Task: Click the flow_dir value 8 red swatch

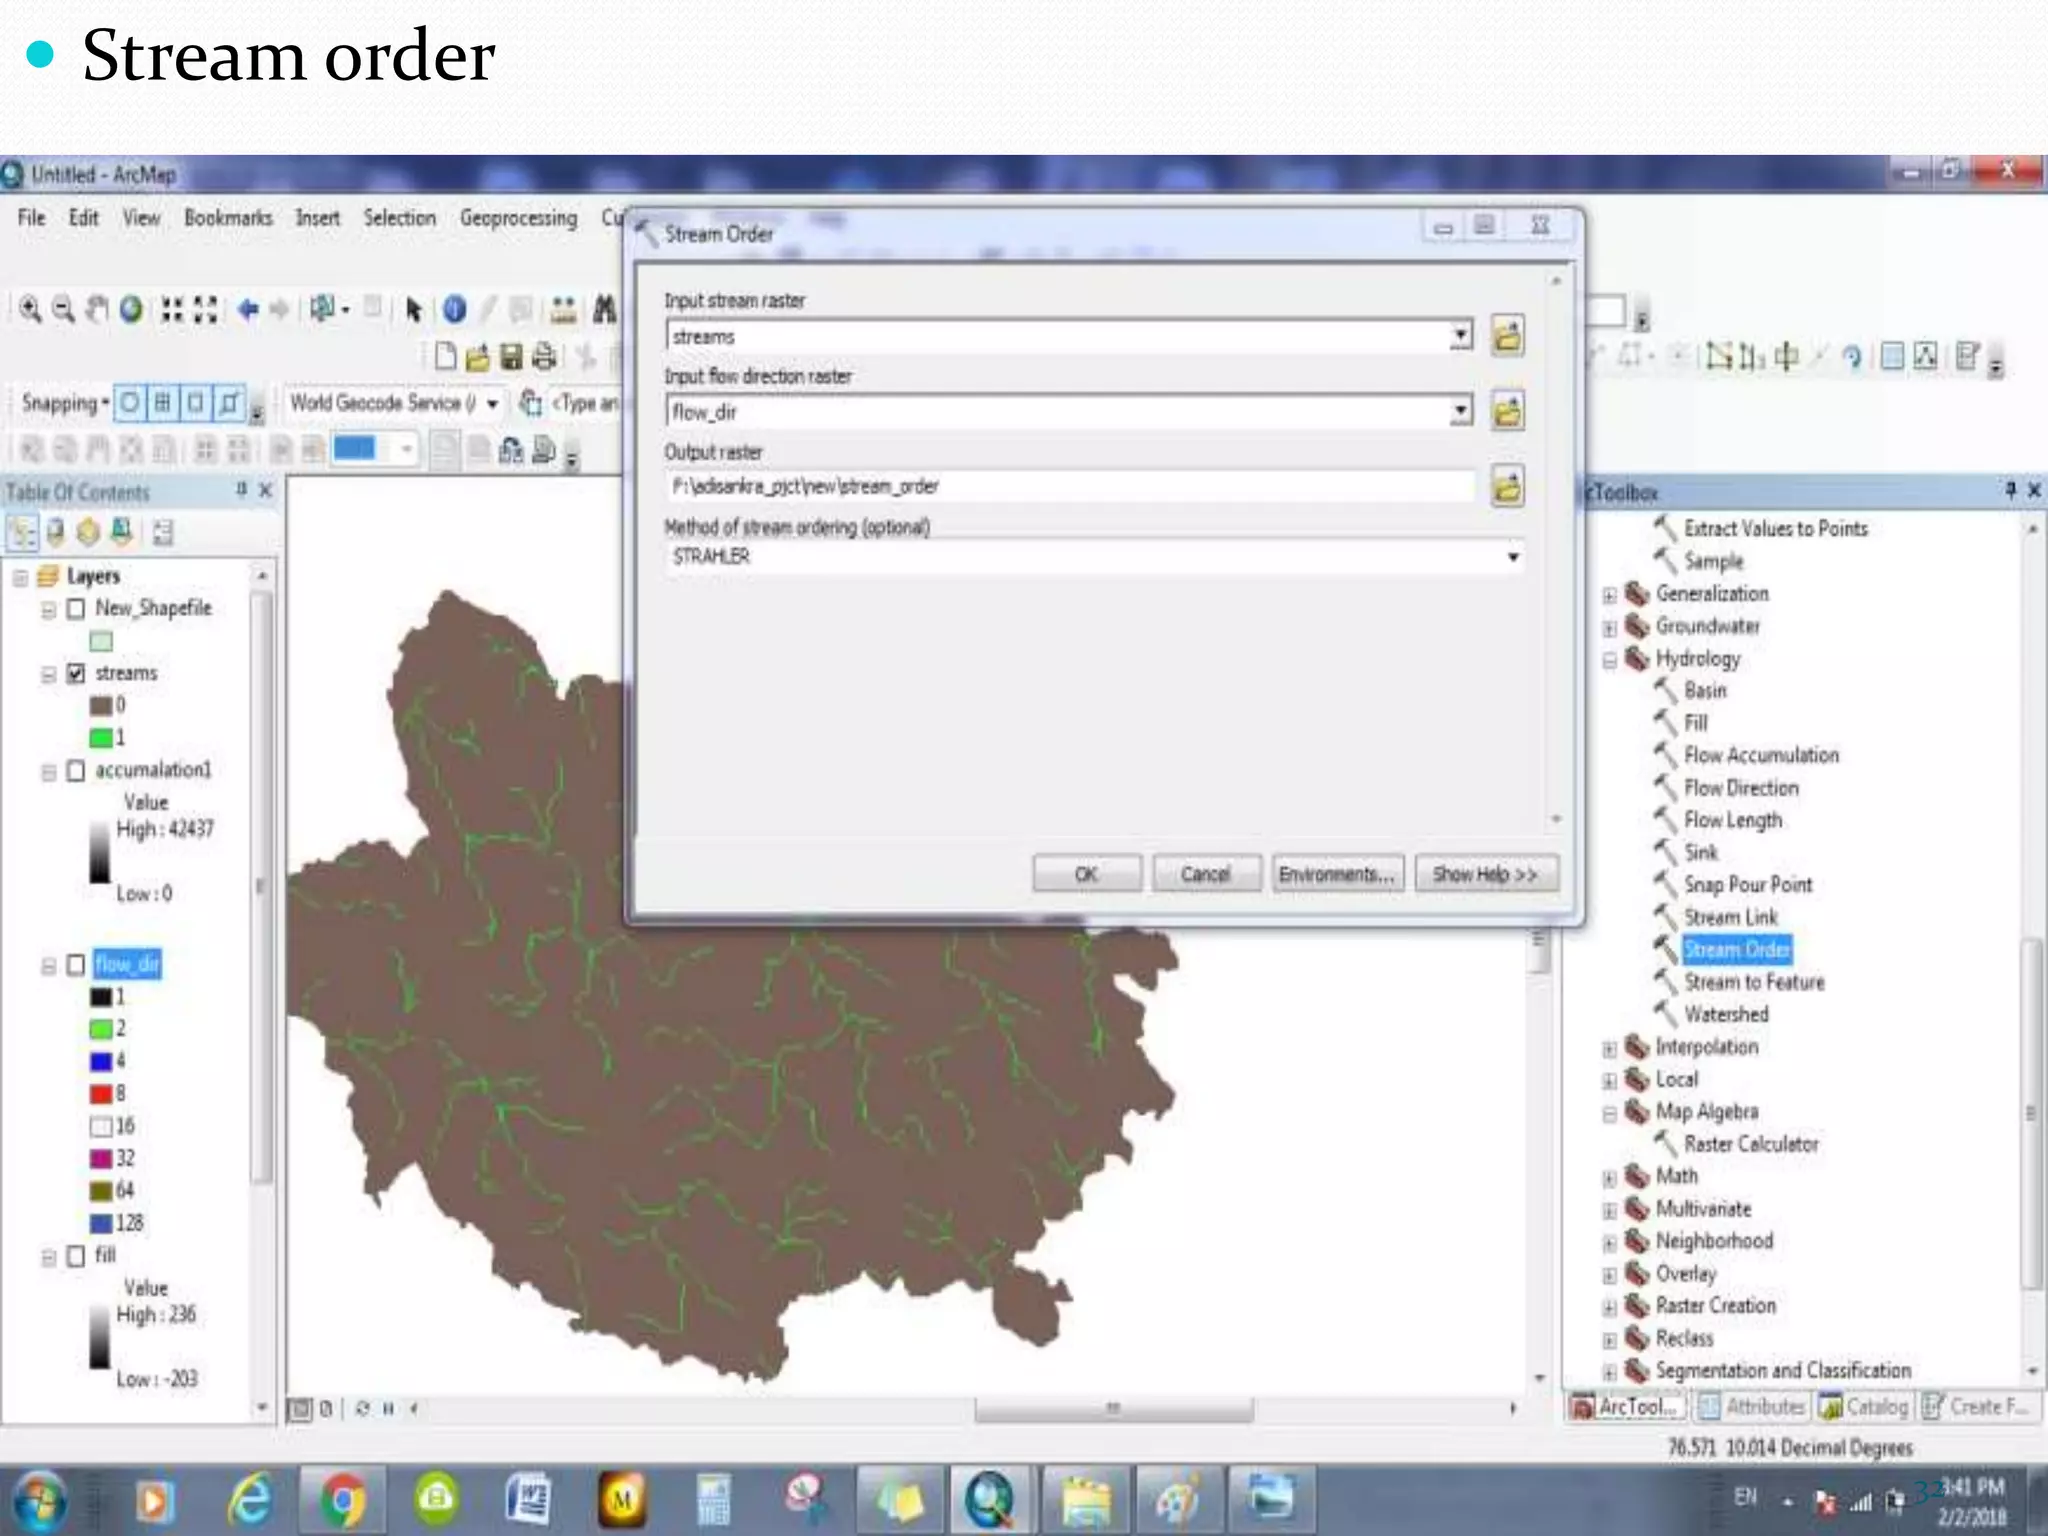Action: click(x=100, y=1094)
